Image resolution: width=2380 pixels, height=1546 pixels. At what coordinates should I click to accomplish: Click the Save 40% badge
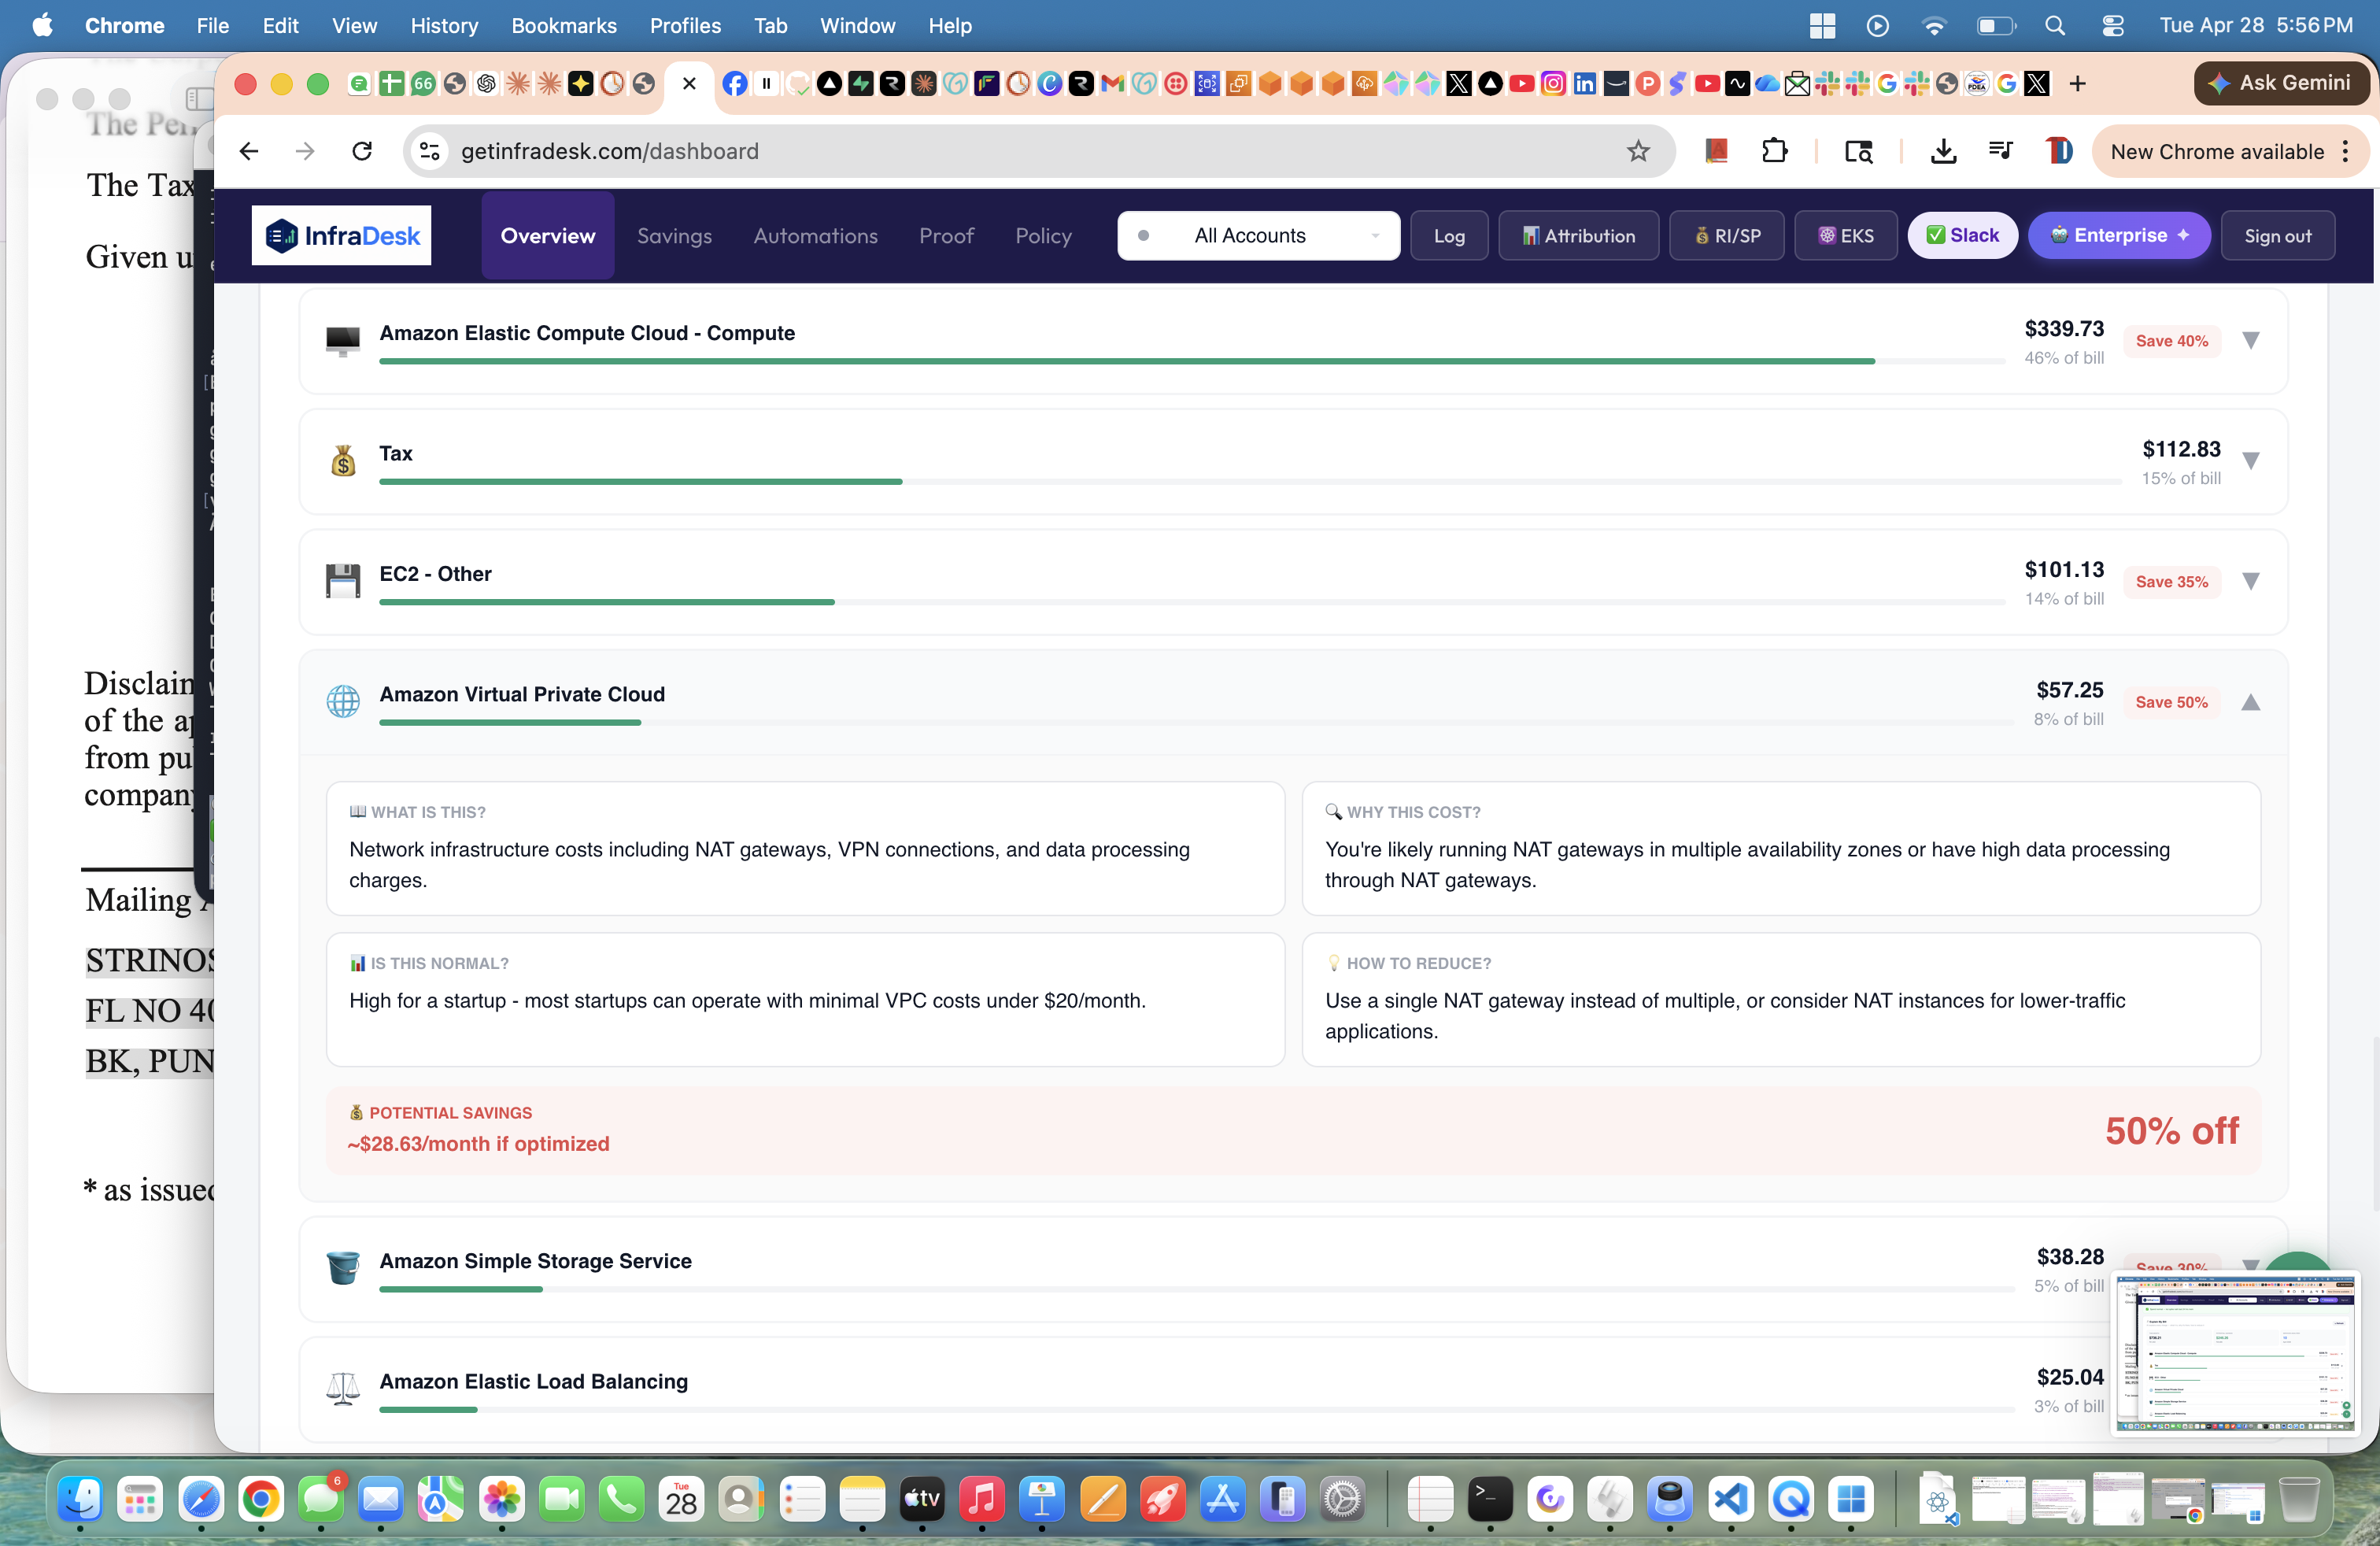[x=2171, y=341]
